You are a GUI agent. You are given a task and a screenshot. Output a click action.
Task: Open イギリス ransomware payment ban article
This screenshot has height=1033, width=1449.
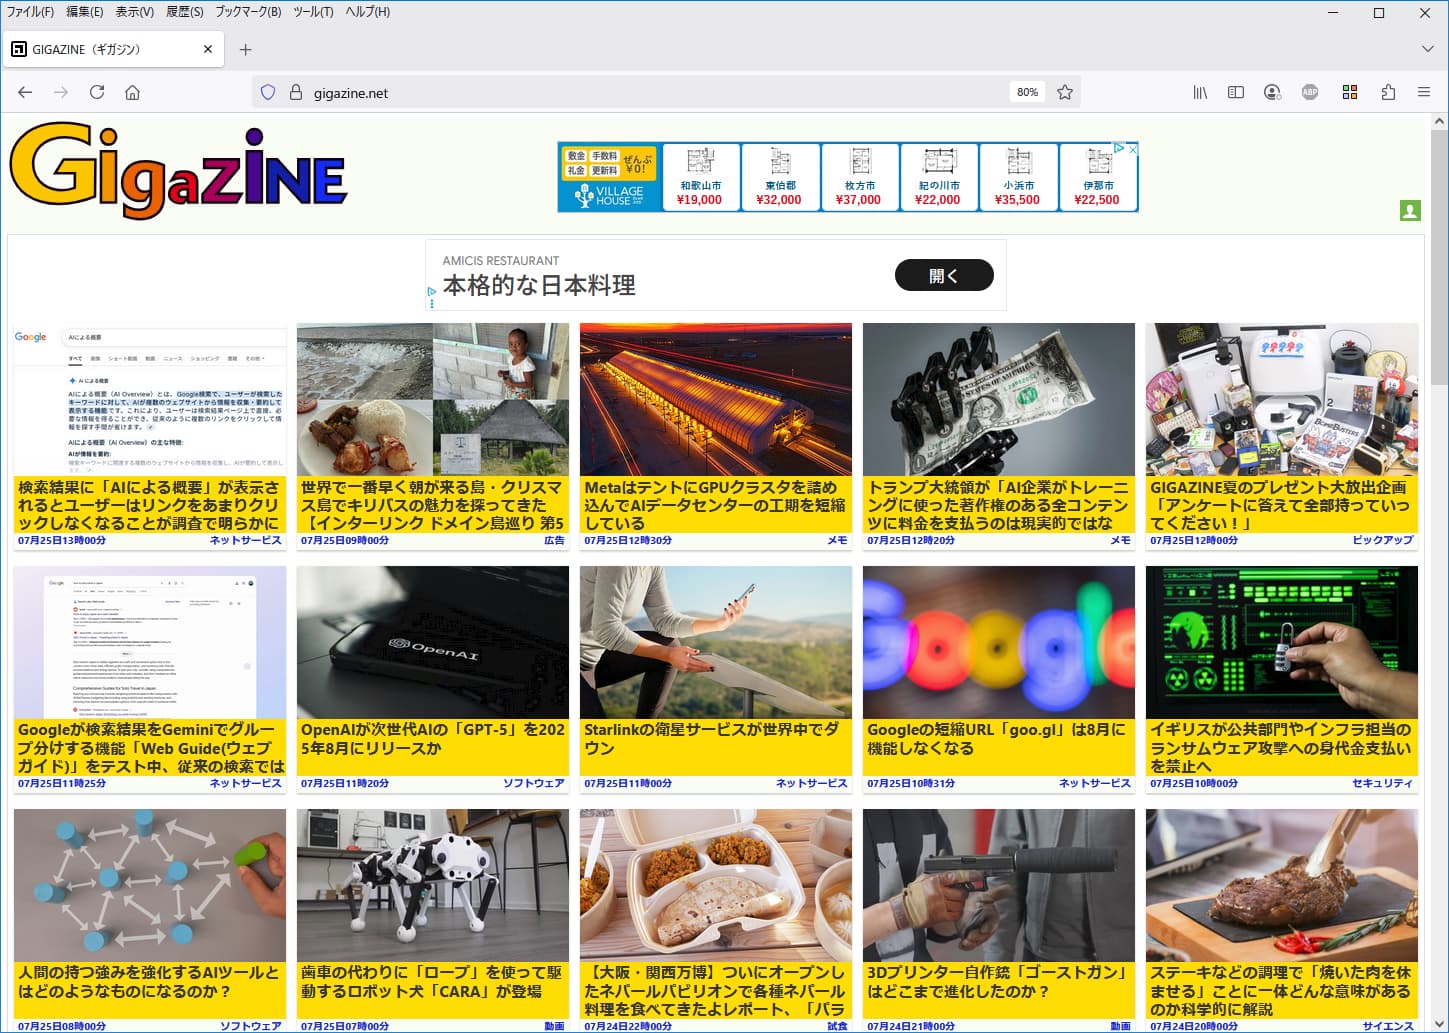tap(1282, 748)
